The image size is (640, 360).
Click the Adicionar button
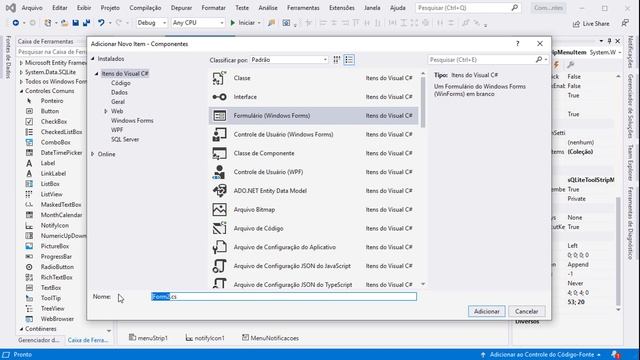coord(487,311)
